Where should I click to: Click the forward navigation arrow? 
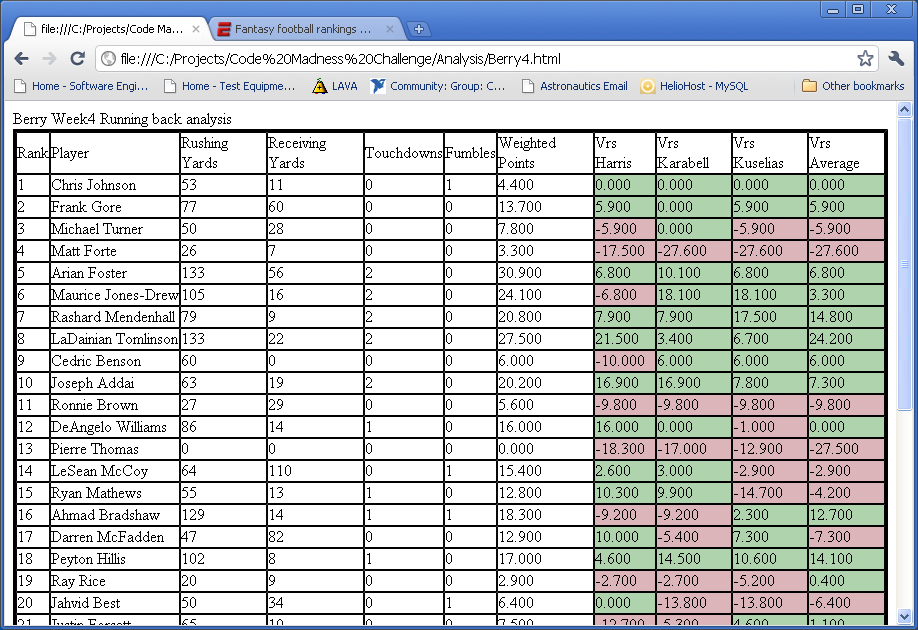pyautogui.click(x=50, y=58)
